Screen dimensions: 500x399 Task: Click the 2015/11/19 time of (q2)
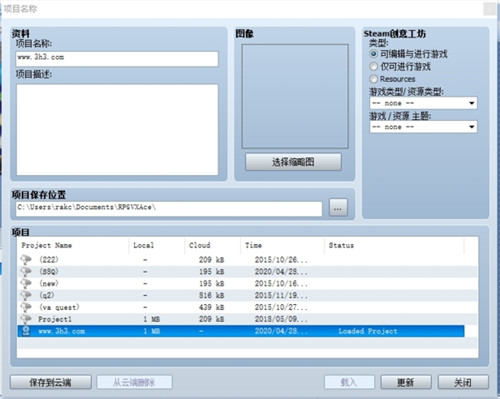(281, 295)
